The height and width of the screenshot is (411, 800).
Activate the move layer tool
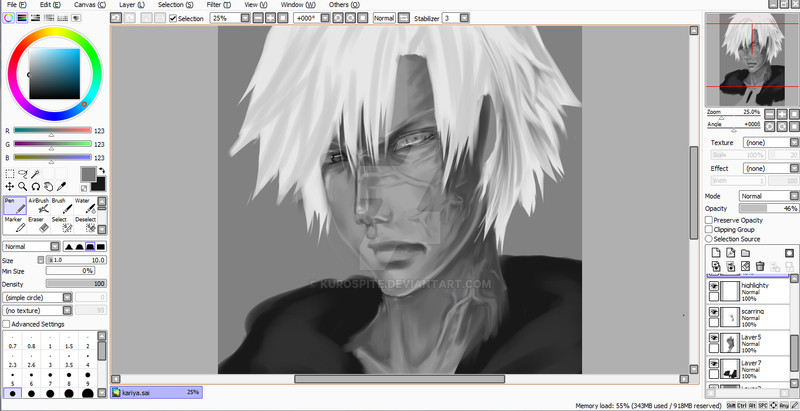point(10,187)
